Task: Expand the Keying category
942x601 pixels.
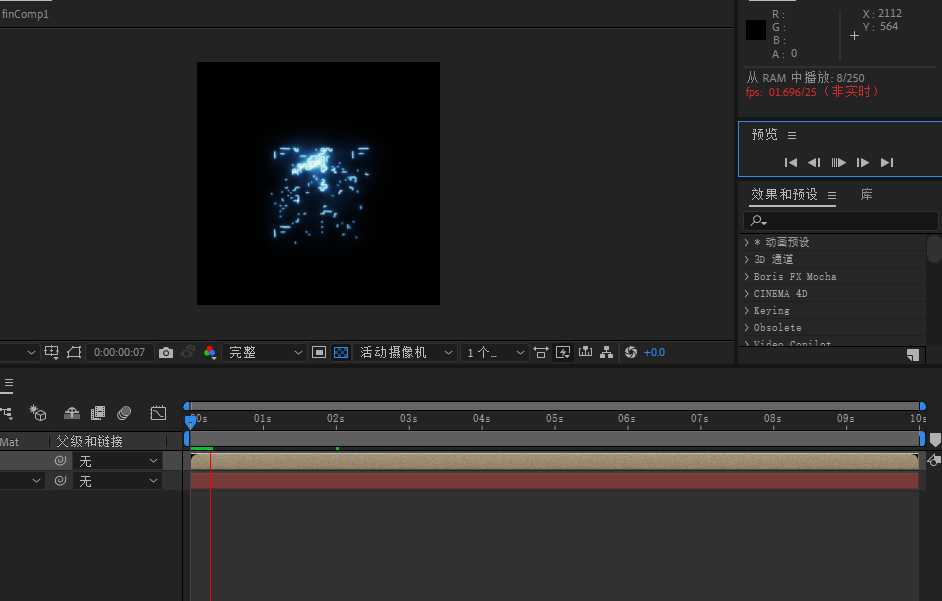Action: 747,311
